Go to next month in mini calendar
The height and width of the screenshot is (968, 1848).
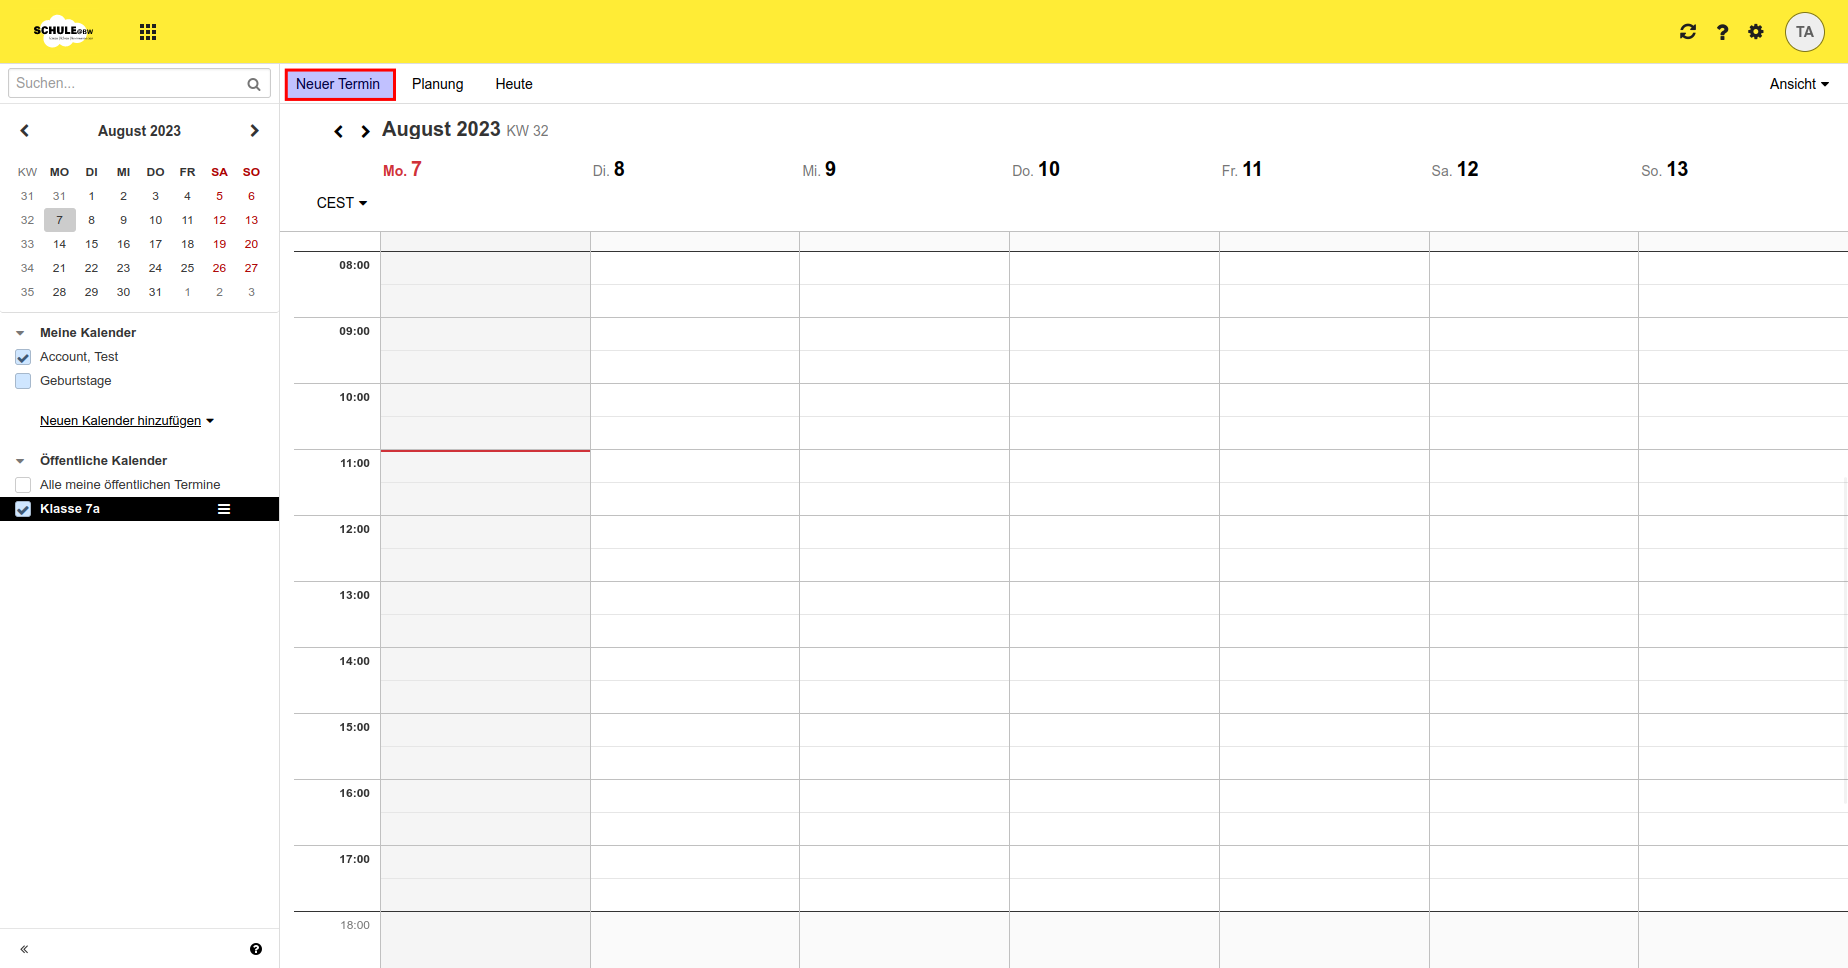(254, 131)
